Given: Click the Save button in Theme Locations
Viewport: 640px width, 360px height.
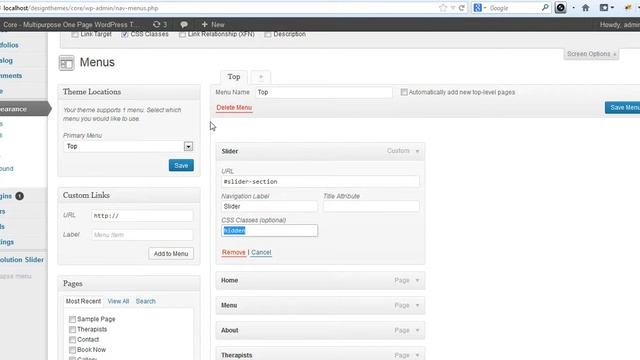Looking at the screenshot, I should 181,165.
